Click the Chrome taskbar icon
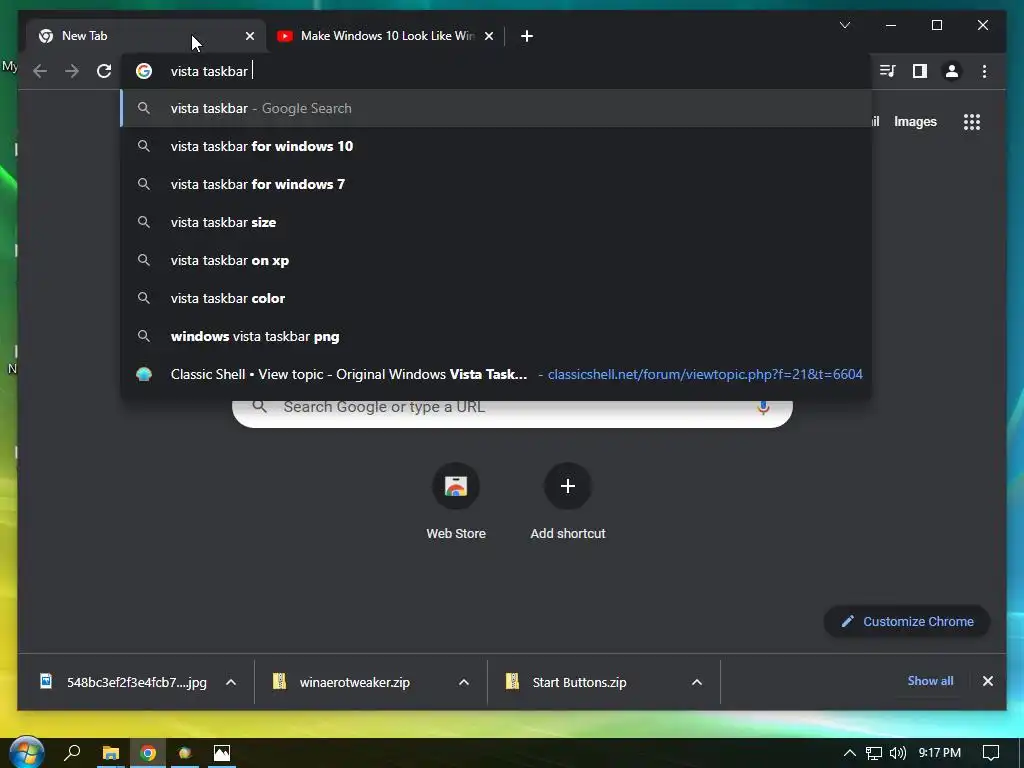Image resolution: width=1024 pixels, height=768 pixels. click(148, 753)
